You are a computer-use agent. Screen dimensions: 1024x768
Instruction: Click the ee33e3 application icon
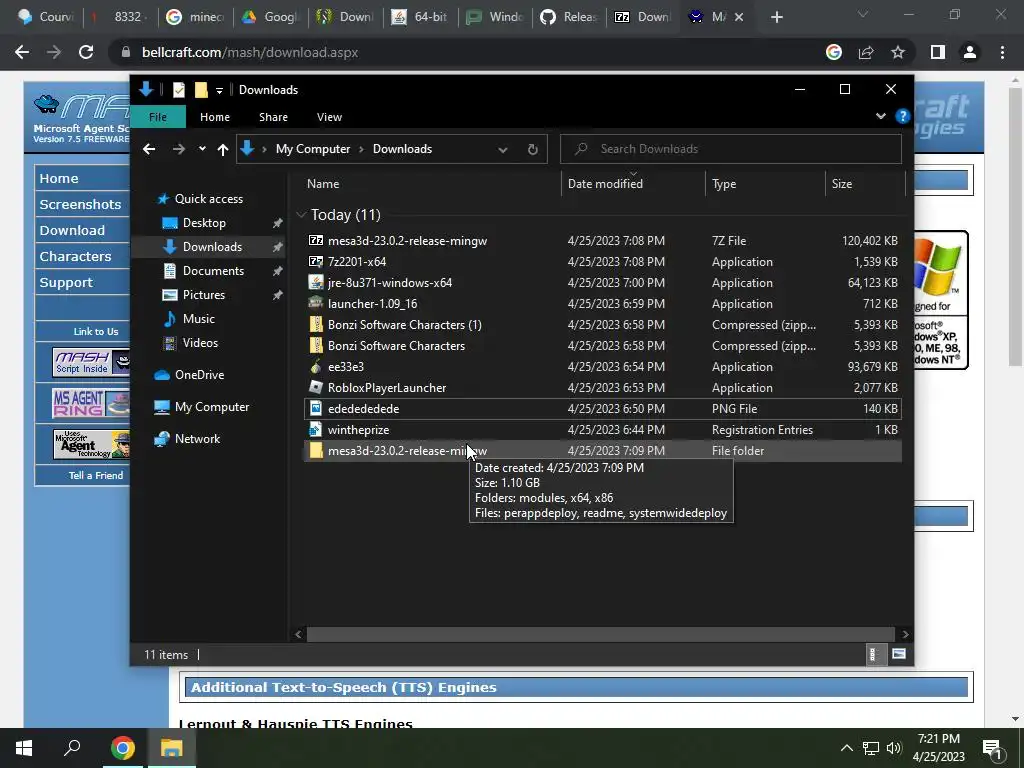coord(315,366)
